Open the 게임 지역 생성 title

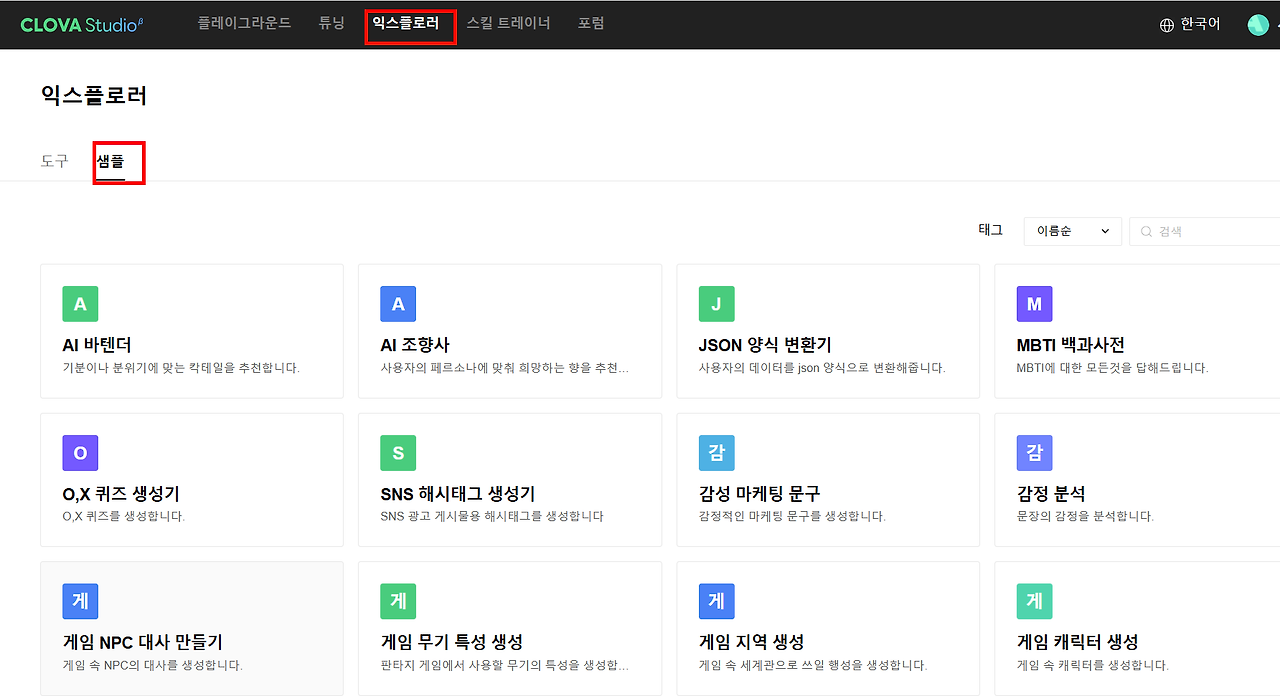(751, 642)
